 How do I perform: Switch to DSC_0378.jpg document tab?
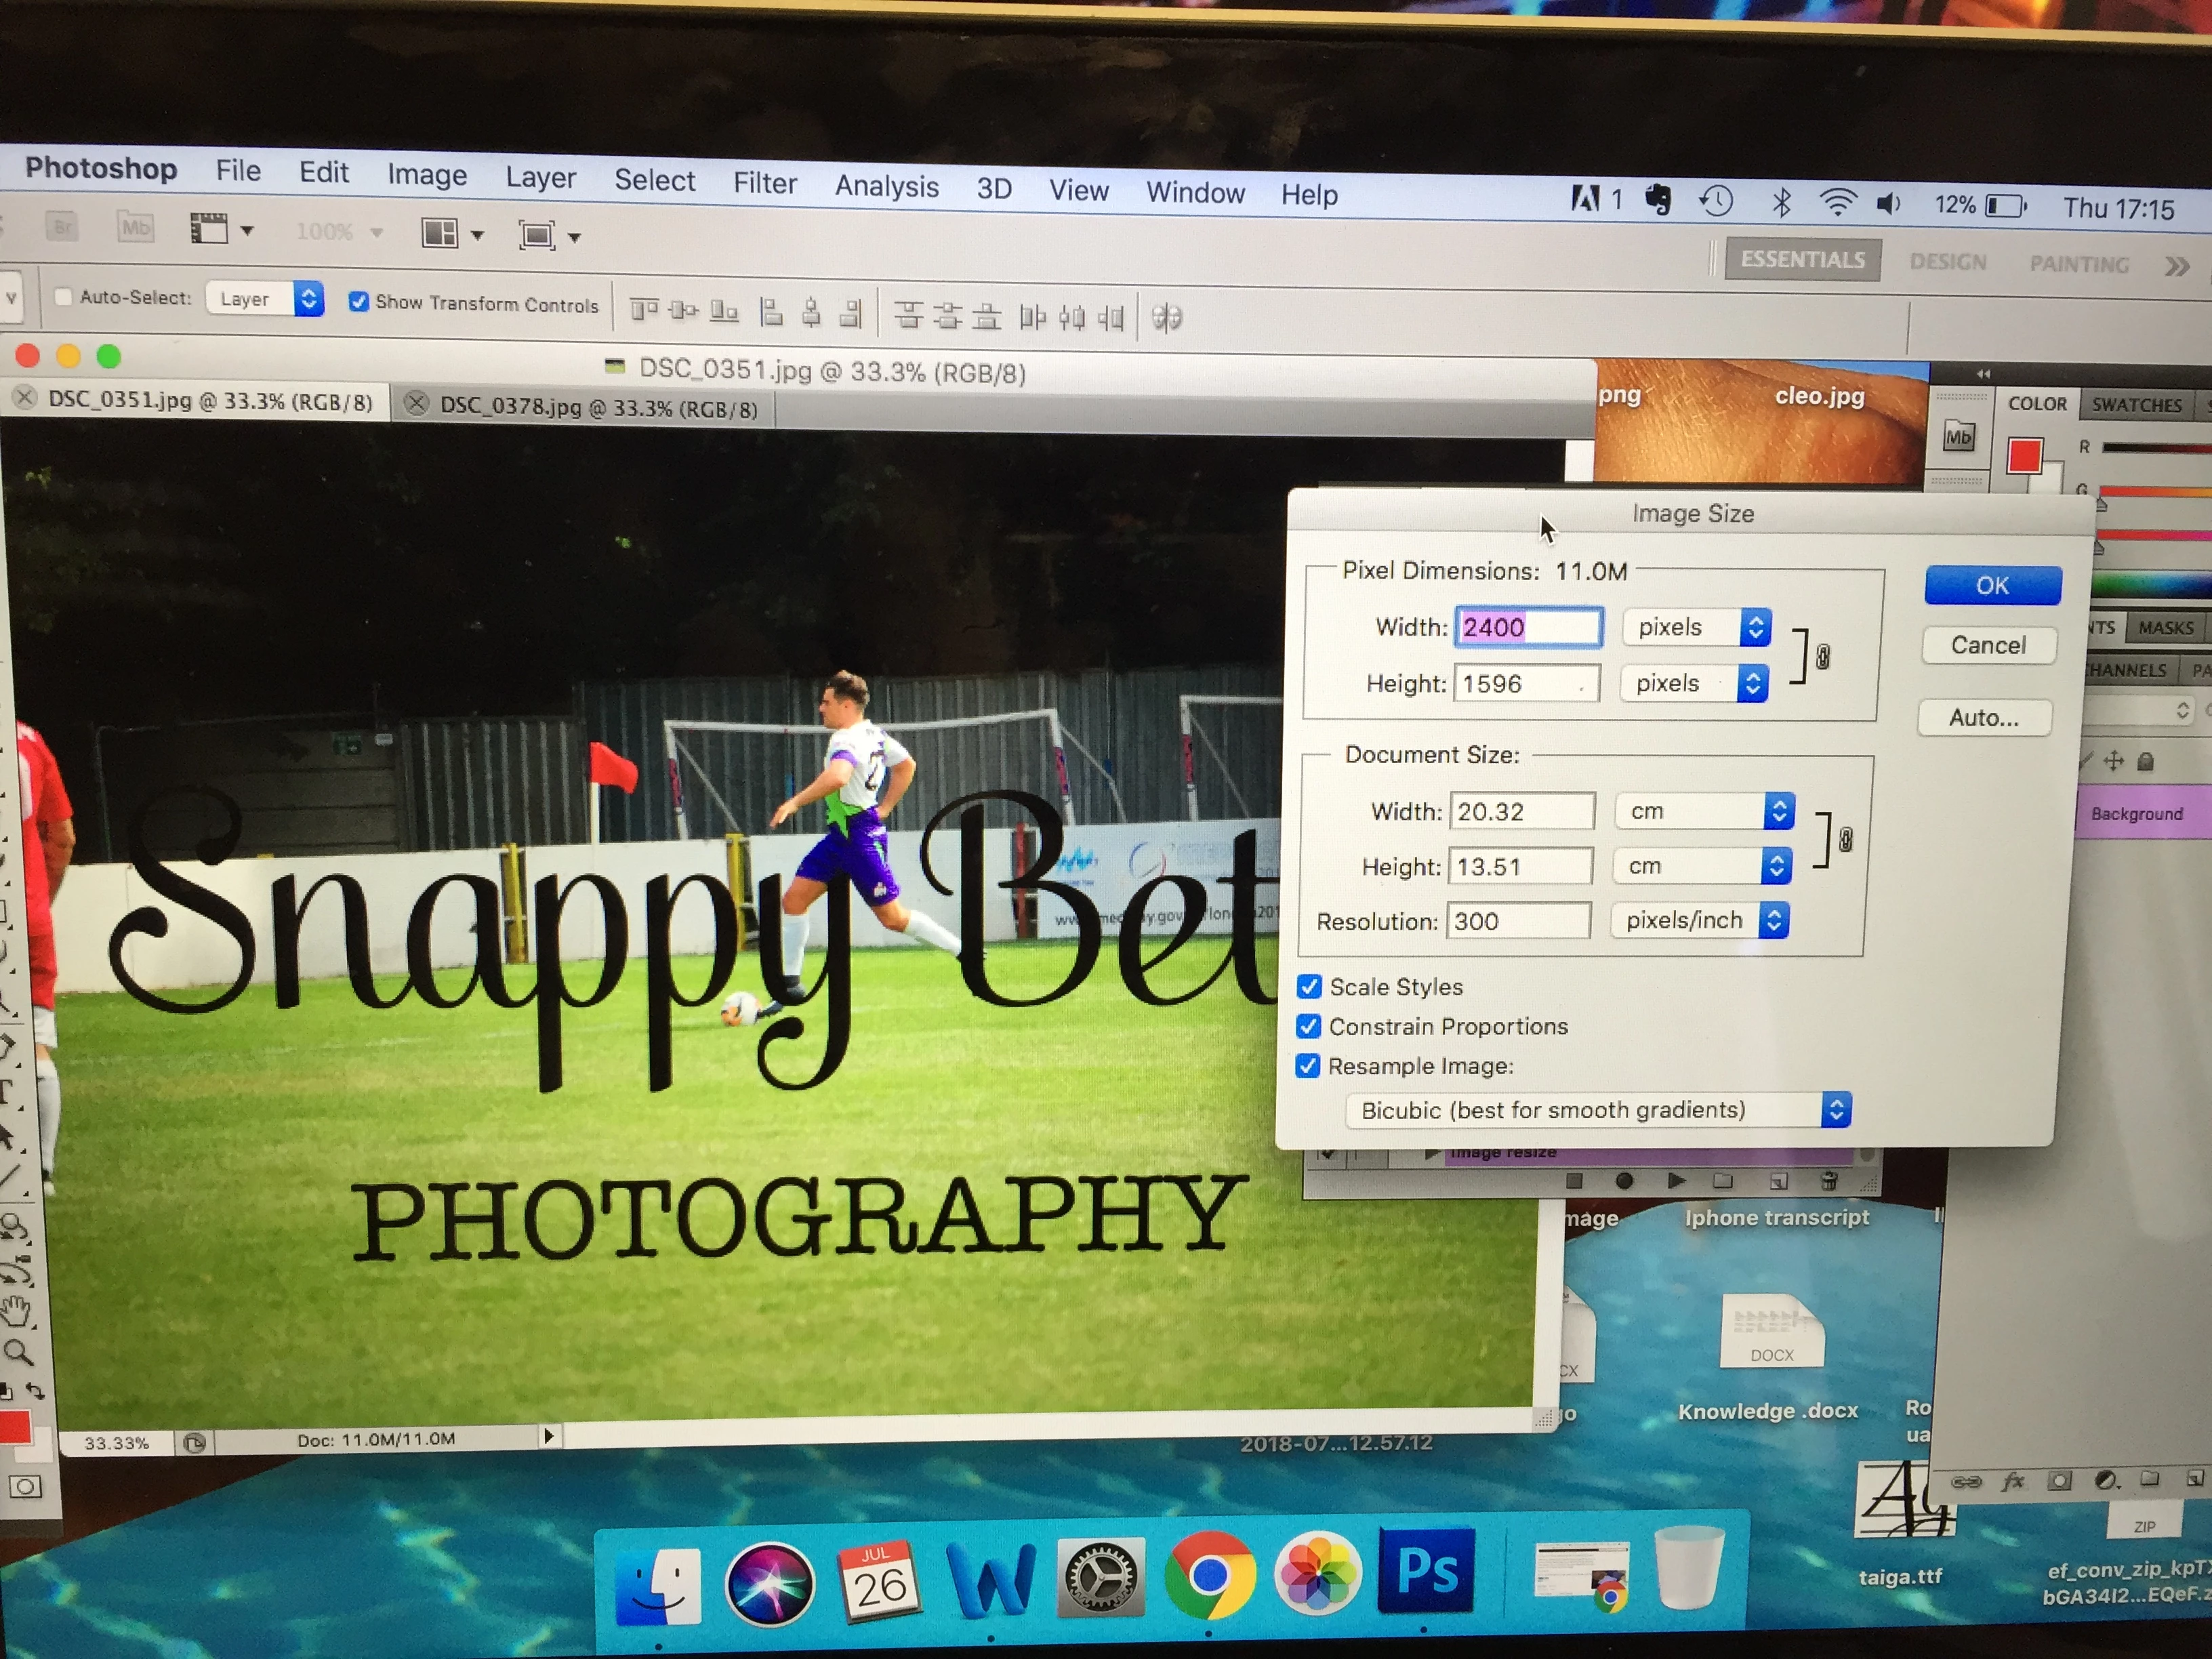(597, 408)
